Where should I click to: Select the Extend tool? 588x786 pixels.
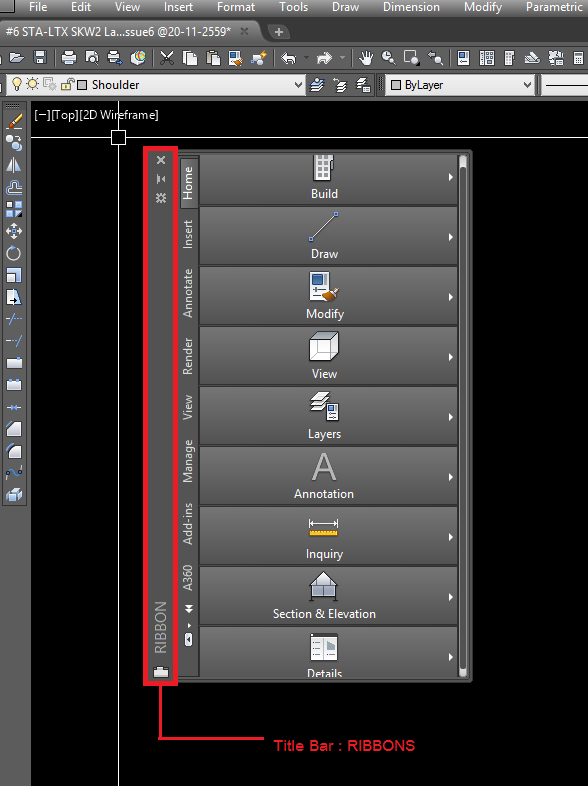tap(14, 341)
